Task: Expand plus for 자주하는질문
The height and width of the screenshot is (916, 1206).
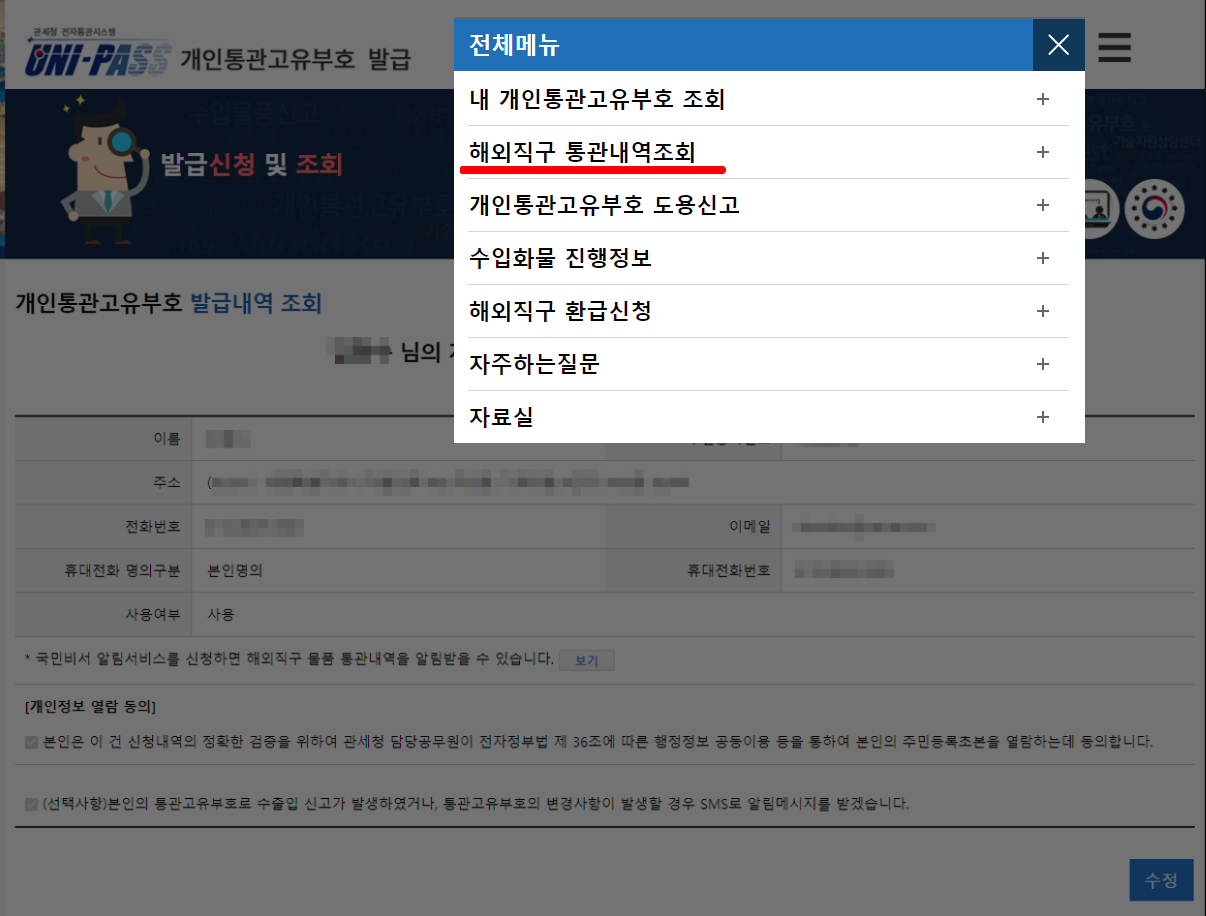Action: (1043, 364)
